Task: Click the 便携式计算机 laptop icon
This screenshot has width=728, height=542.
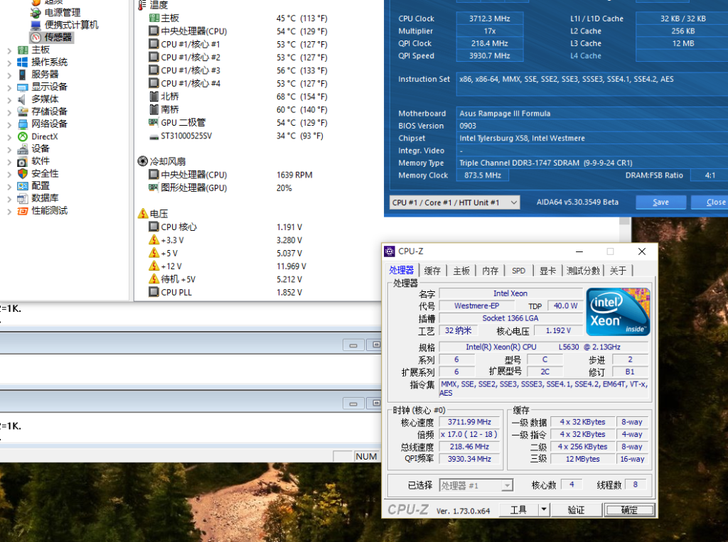Action: tap(36, 25)
